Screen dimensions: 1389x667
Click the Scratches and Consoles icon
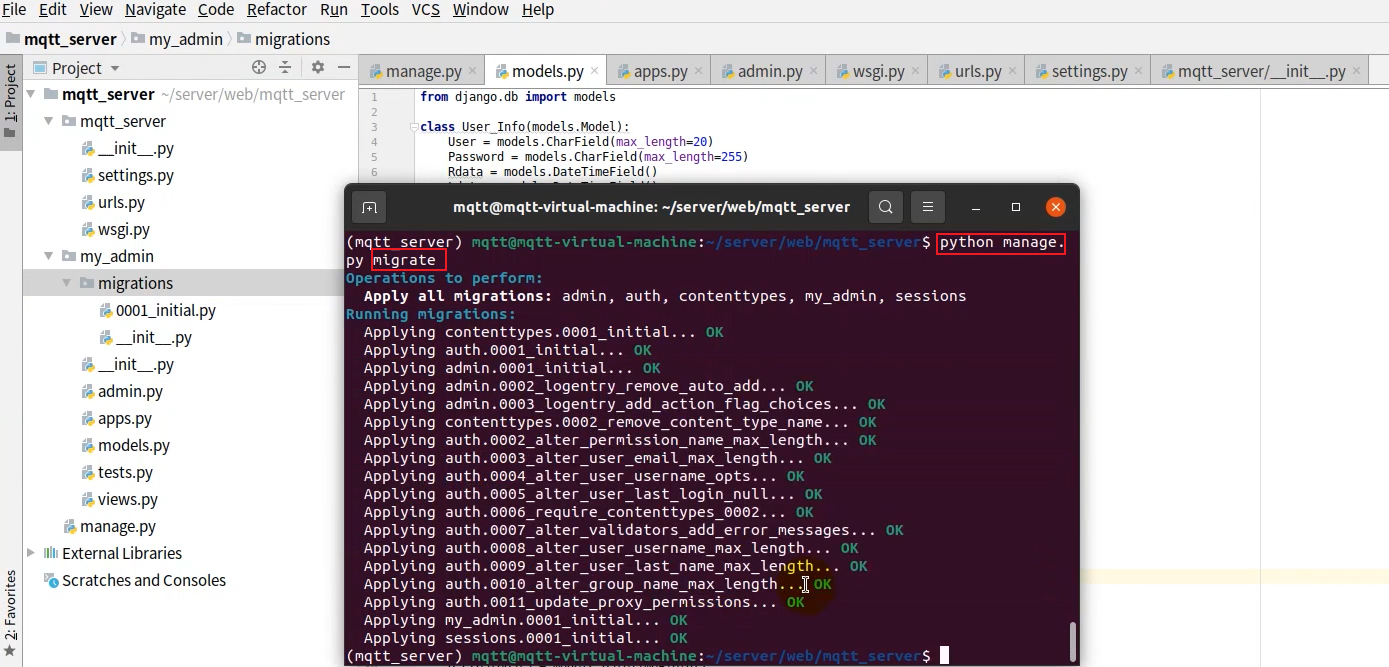51,581
